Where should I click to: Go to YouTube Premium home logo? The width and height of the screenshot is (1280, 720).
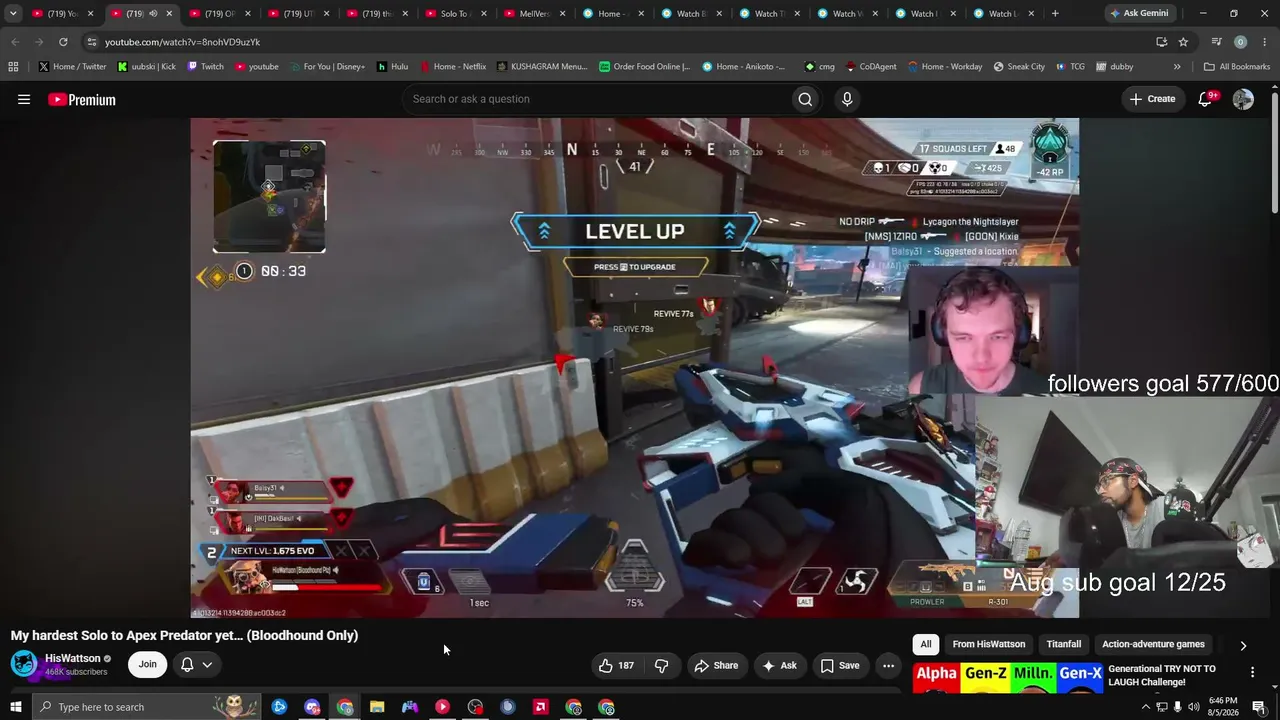[82, 99]
